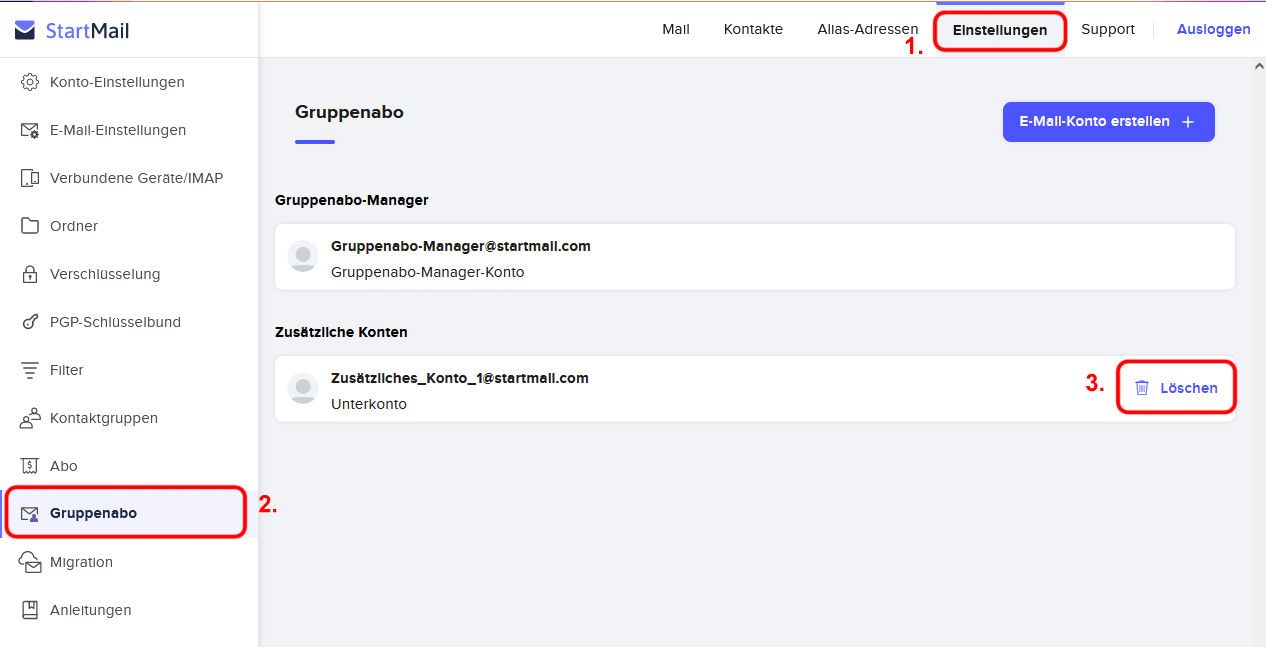Select the Einstellungen tab
Screen dimensions: 1266x647
coord(1000,30)
